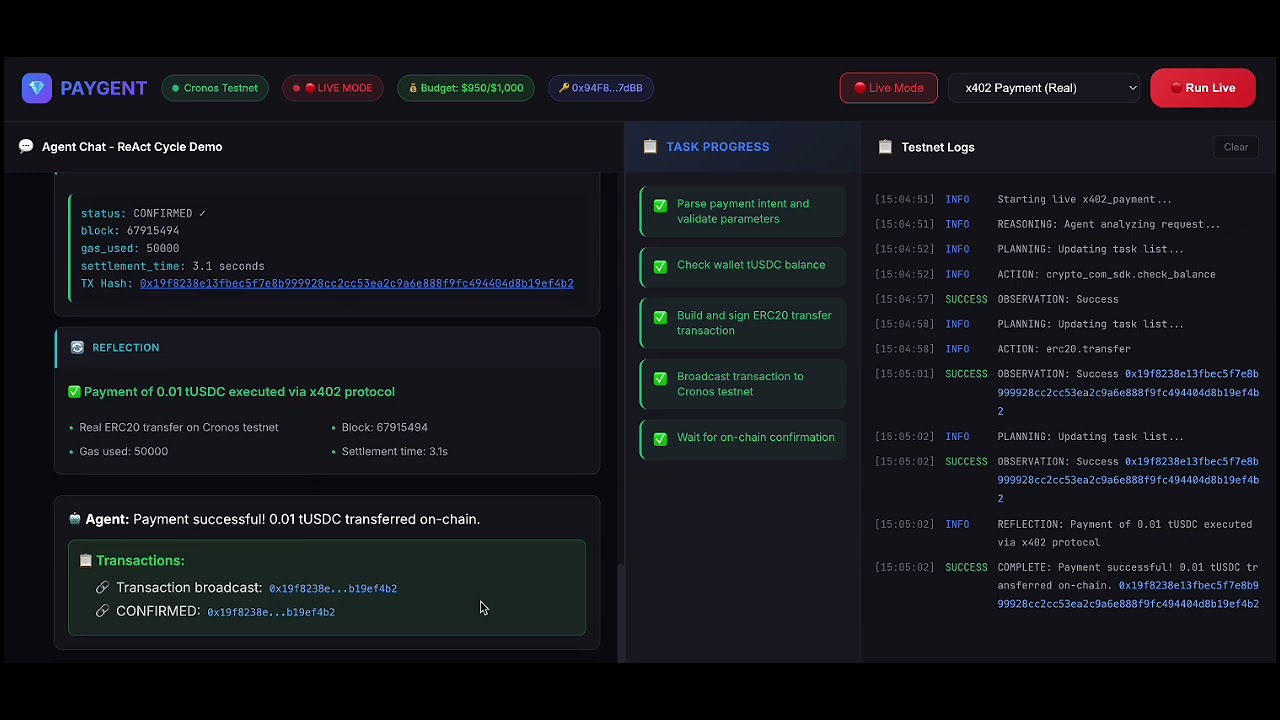
Task: Click the TASK PROGRESS heading
Action: (x=718, y=147)
